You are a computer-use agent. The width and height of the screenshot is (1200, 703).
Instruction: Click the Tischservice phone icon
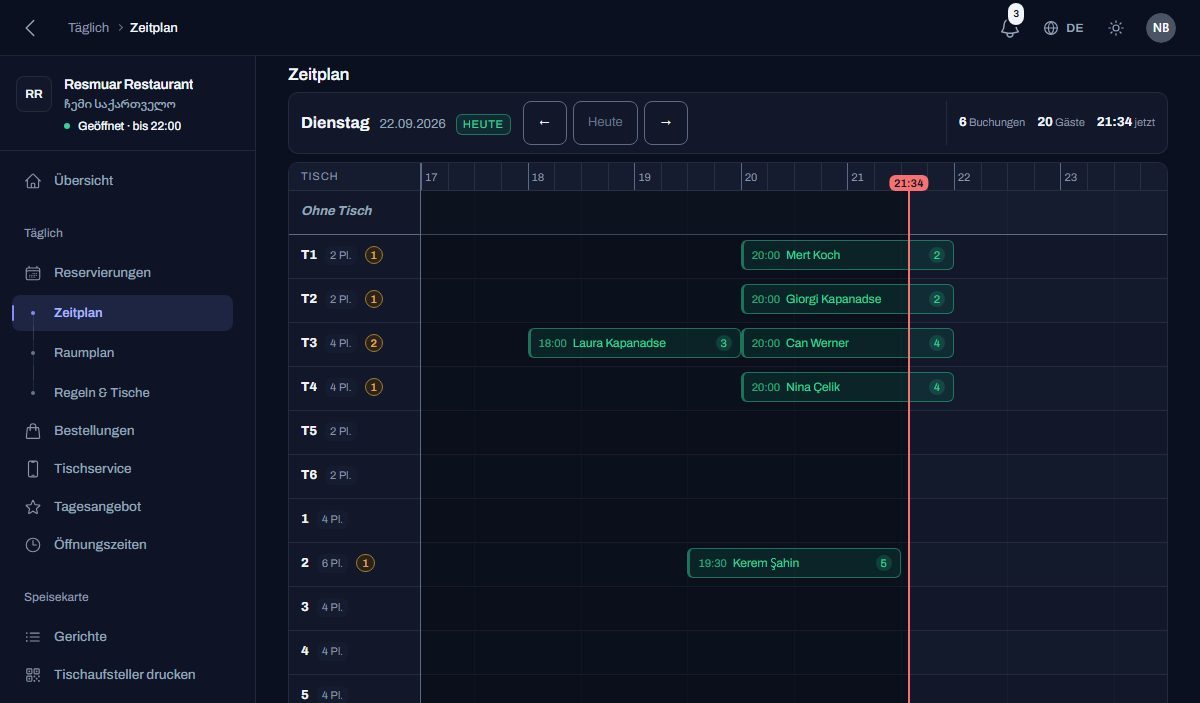pyautogui.click(x=33, y=469)
